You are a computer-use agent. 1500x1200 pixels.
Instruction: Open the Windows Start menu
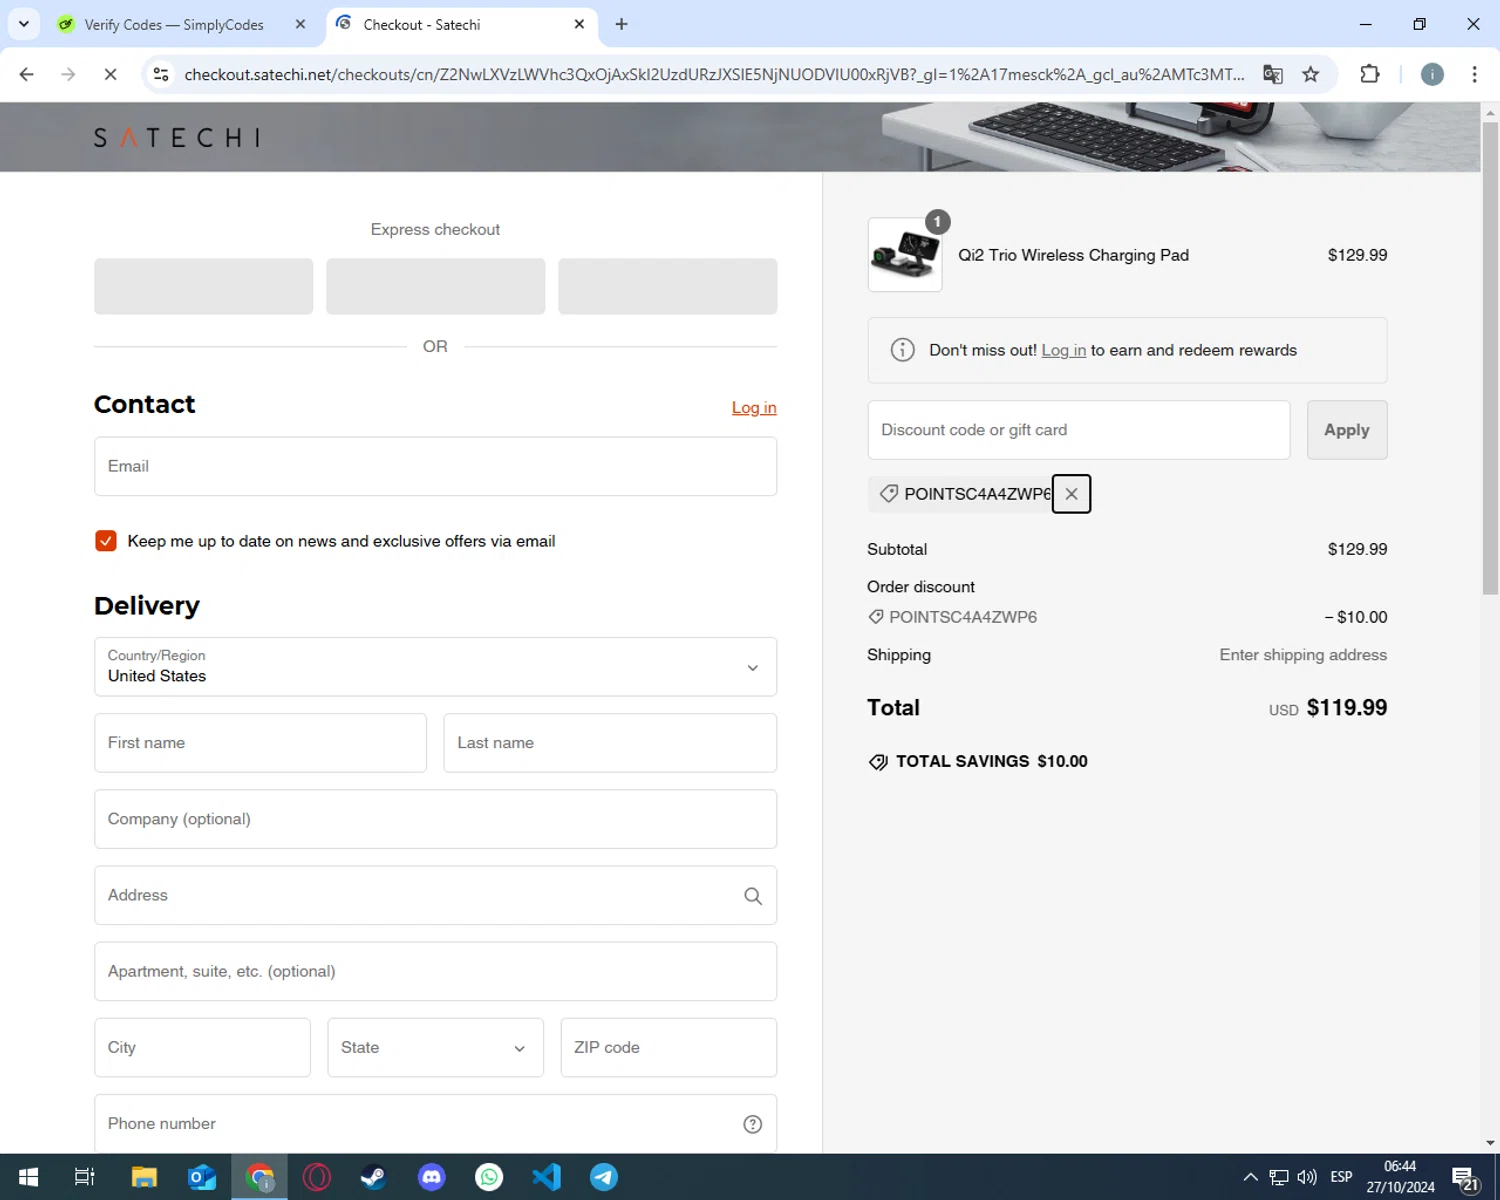coord(28,1177)
